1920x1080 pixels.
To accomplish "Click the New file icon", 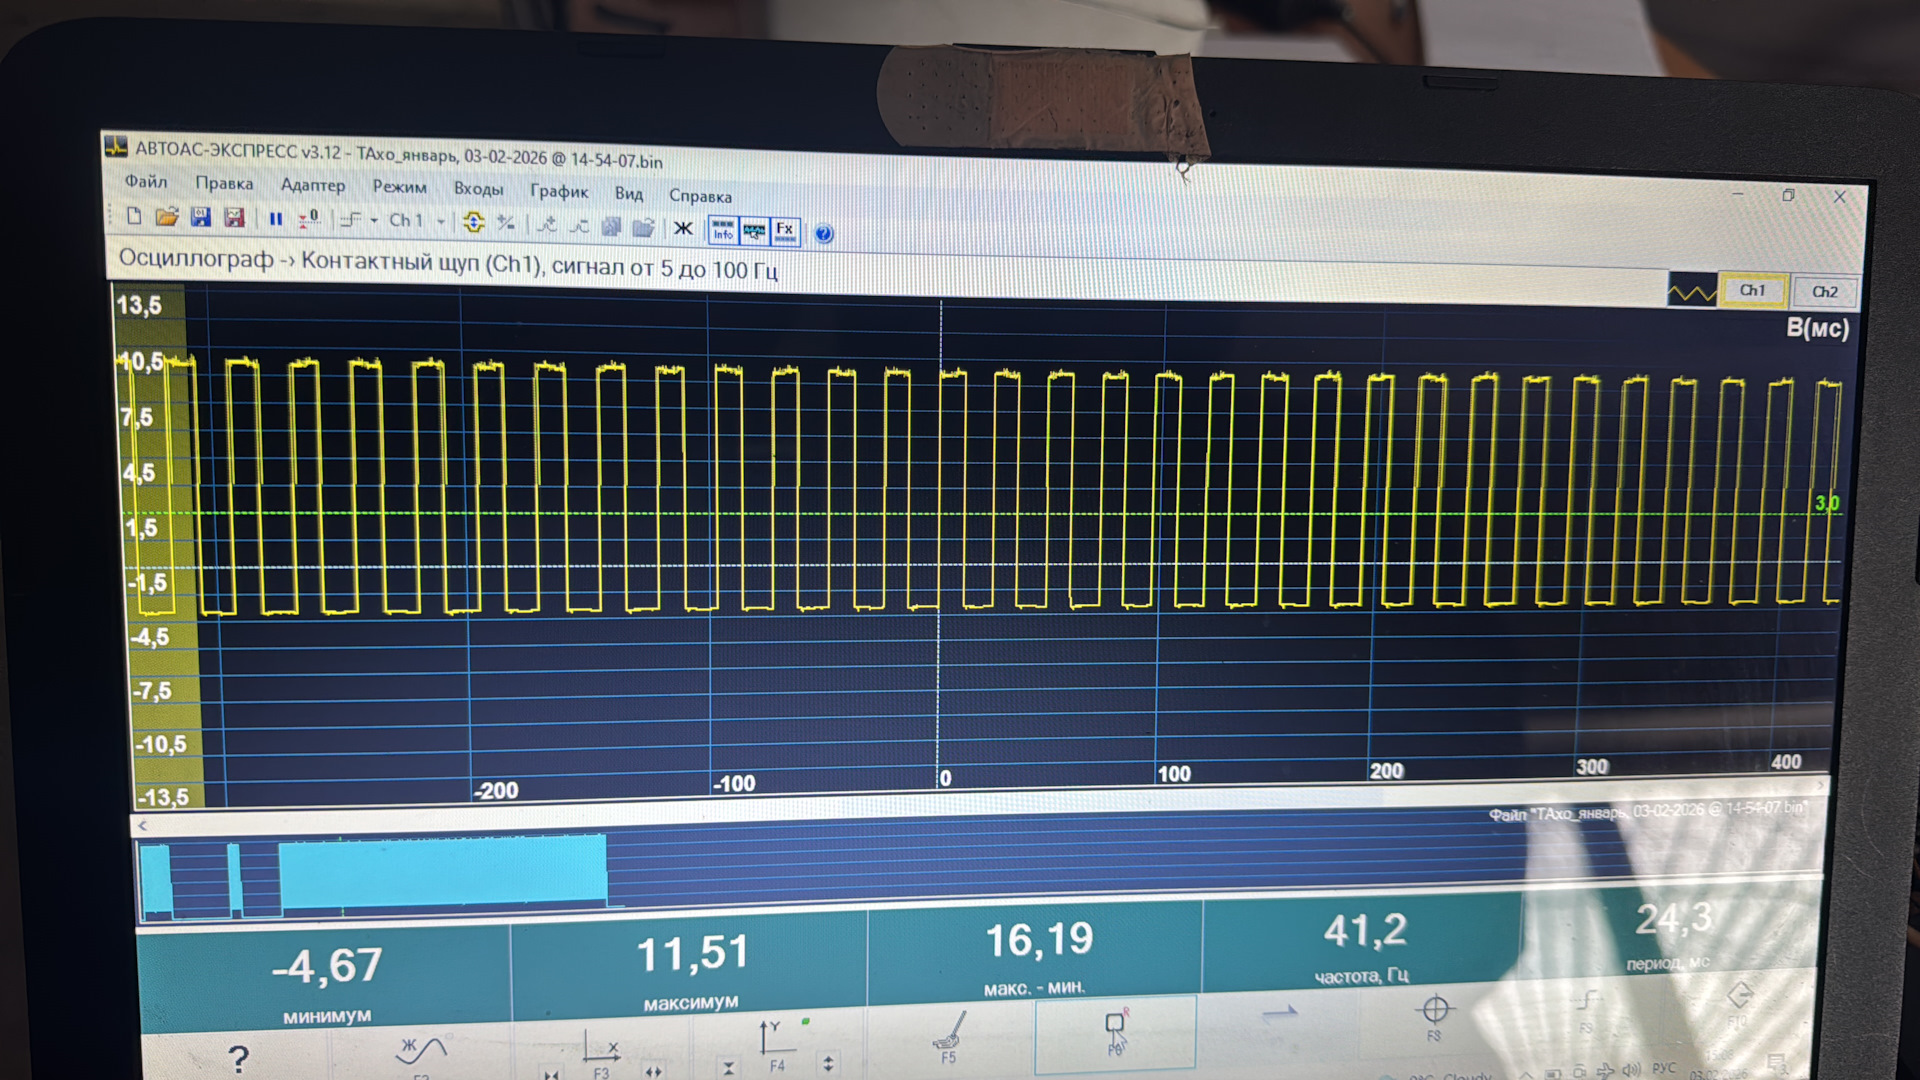I will (x=134, y=216).
